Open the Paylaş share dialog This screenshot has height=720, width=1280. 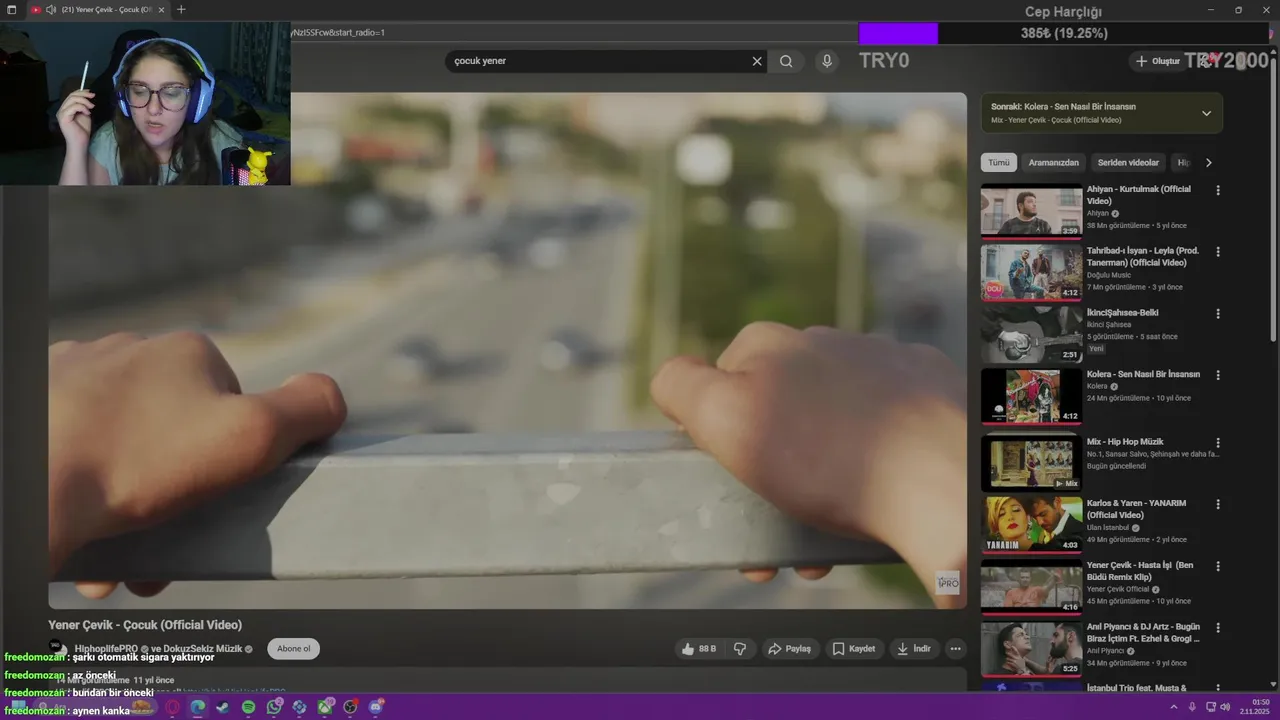[790, 649]
